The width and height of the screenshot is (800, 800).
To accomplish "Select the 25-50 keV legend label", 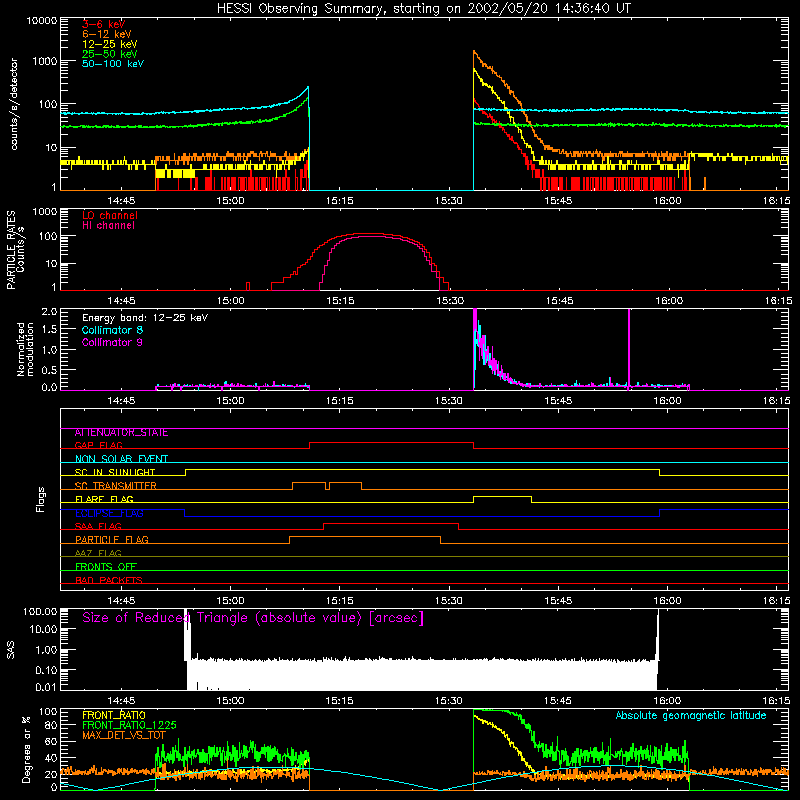I will coord(109,54).
